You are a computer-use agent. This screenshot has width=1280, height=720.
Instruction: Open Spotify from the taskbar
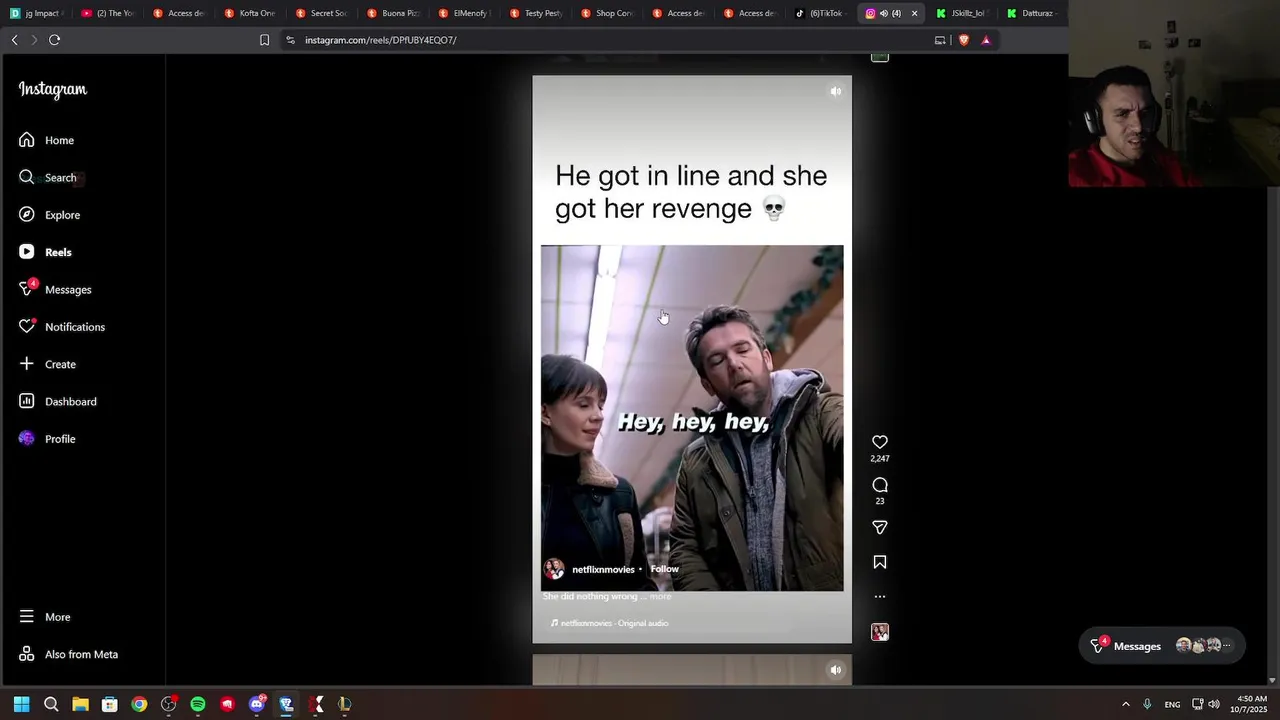[198, 704]
